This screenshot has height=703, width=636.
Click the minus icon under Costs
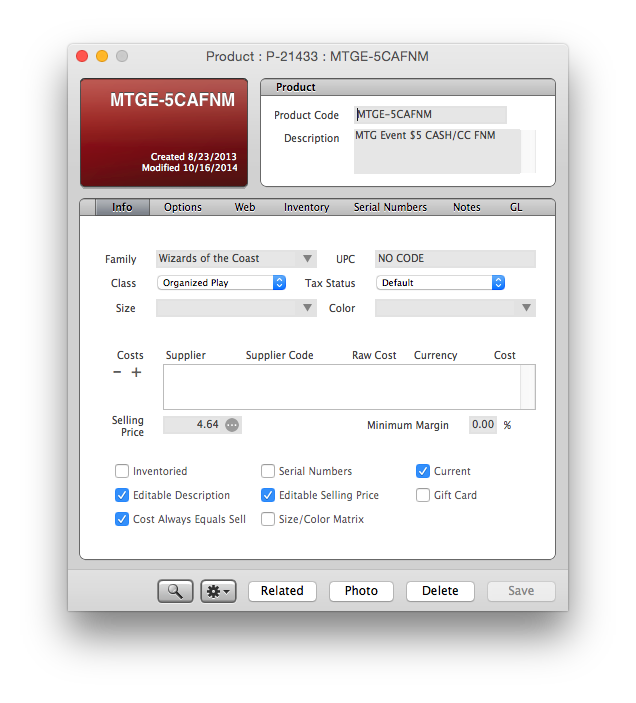(117, 372)
